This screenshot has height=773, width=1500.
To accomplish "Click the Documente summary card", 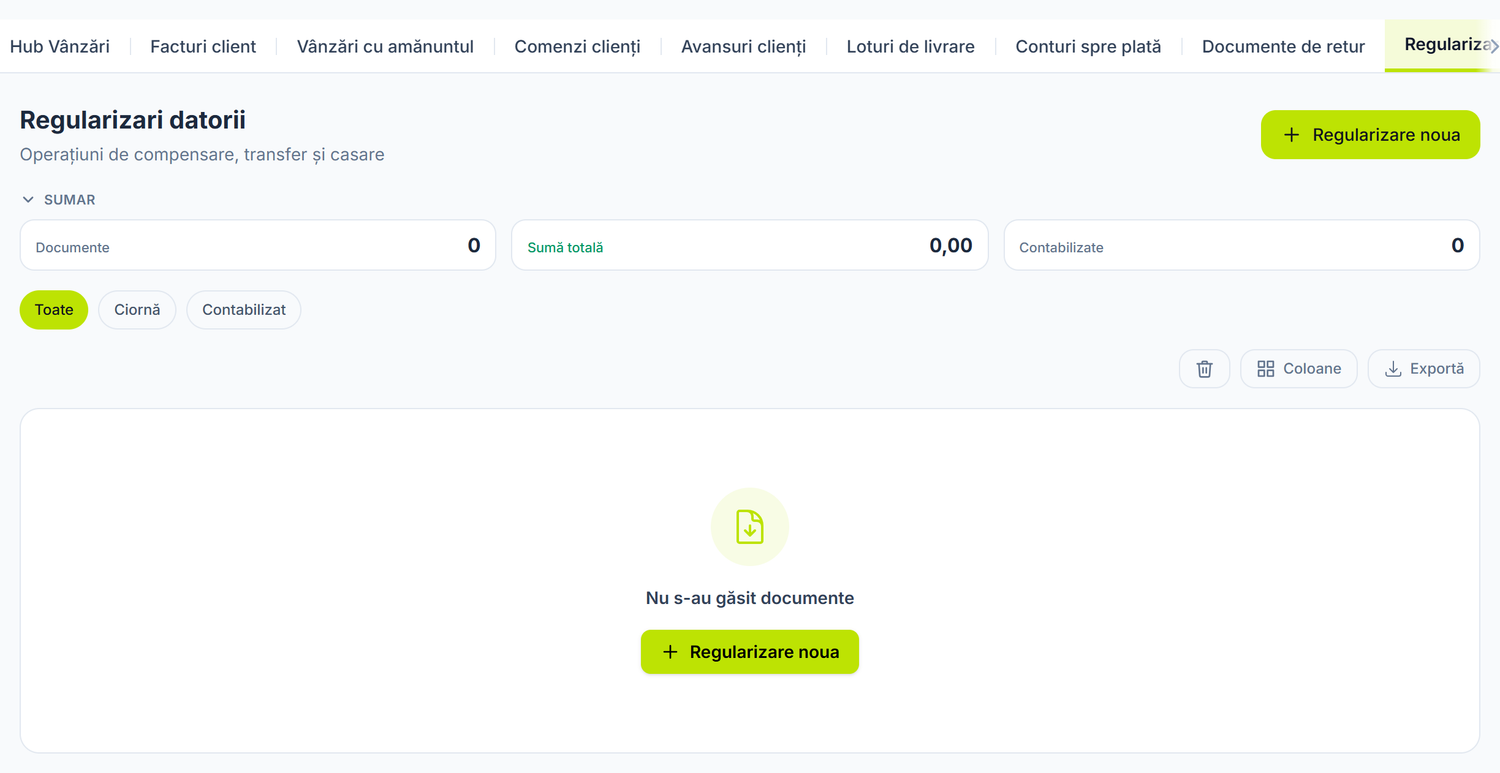I will tap(258, 245).
